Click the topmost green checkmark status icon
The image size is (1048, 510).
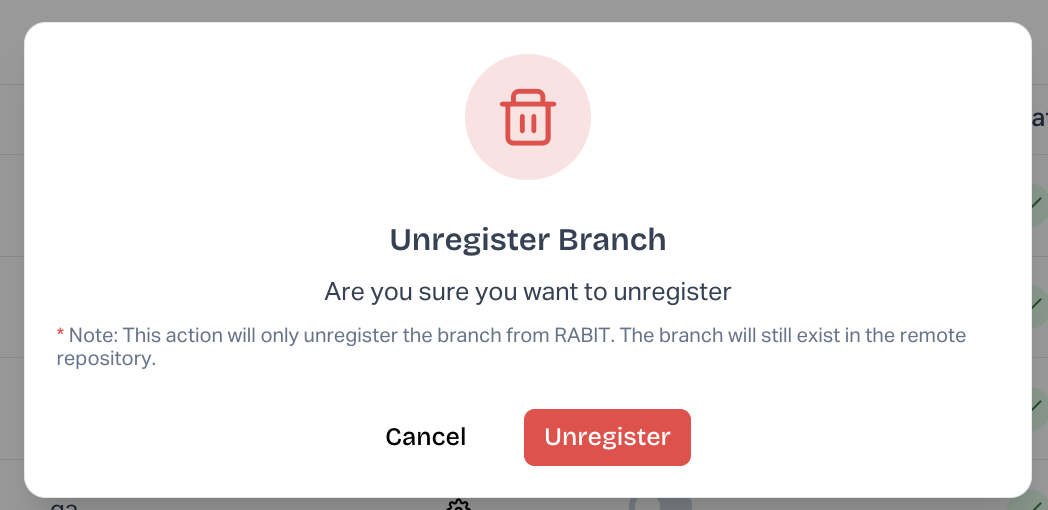[1037, 203]
